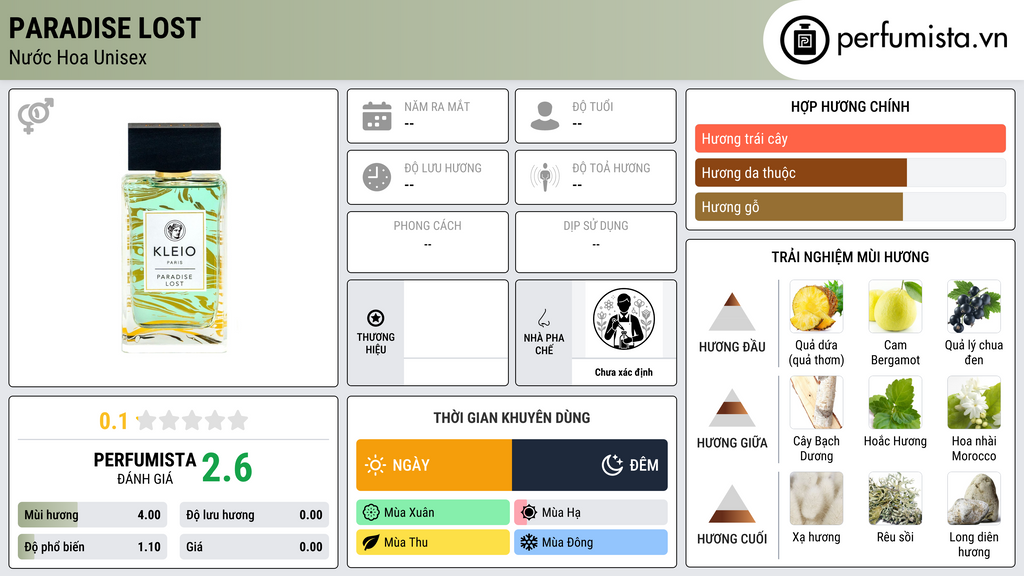The image size is (1024, 576).
Task: Click the sillage icon for Độ toả hương
Action: 545,177
